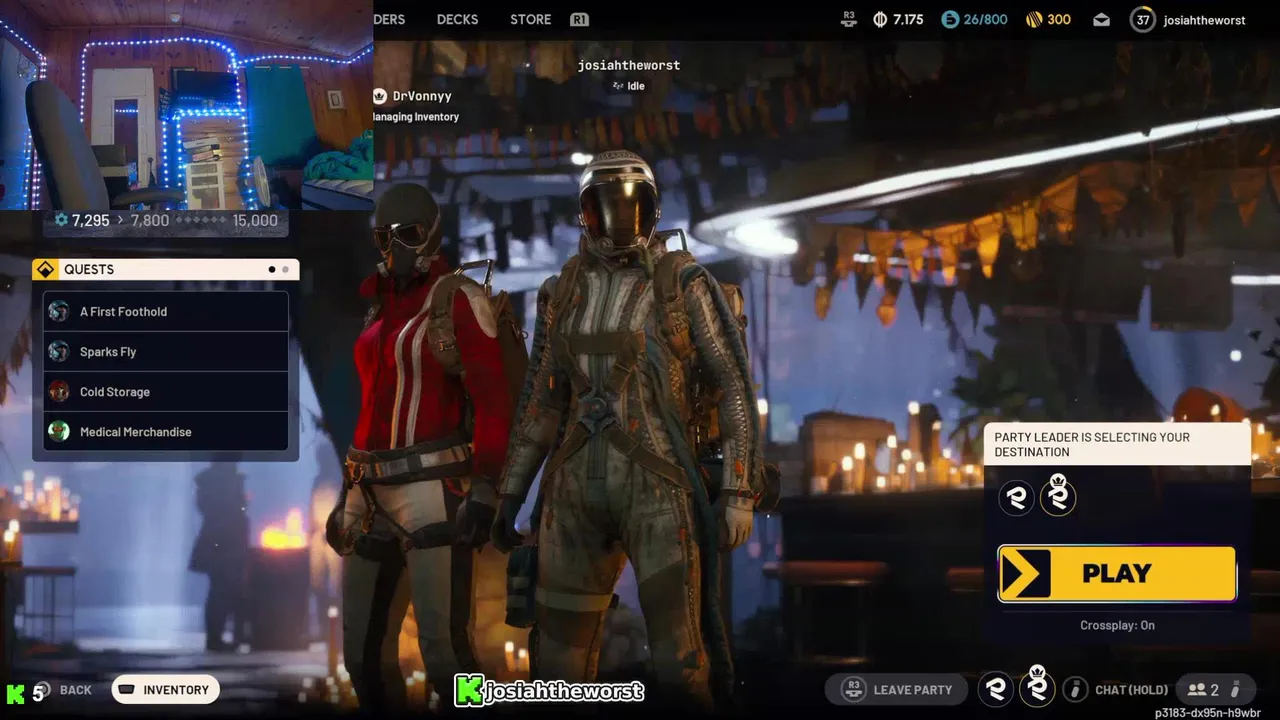Viewport: 1280px width, 720px height.
Task: Click the LEAVE PARTY button
Action: [x=896, y=689]
